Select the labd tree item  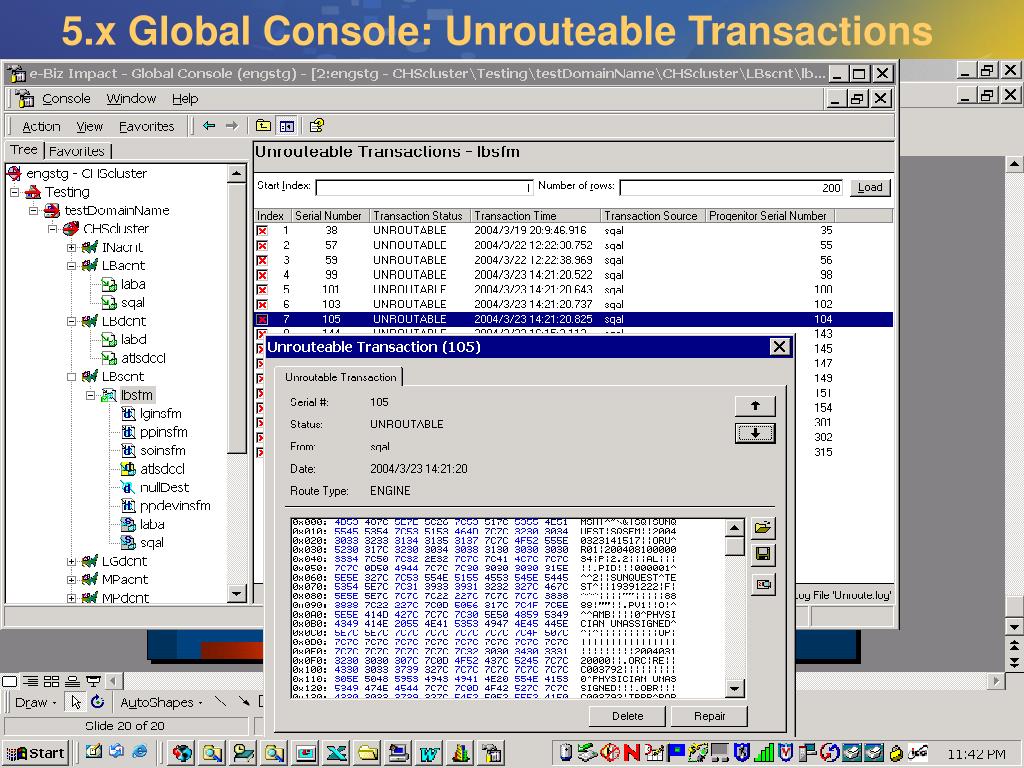point(133,340)
